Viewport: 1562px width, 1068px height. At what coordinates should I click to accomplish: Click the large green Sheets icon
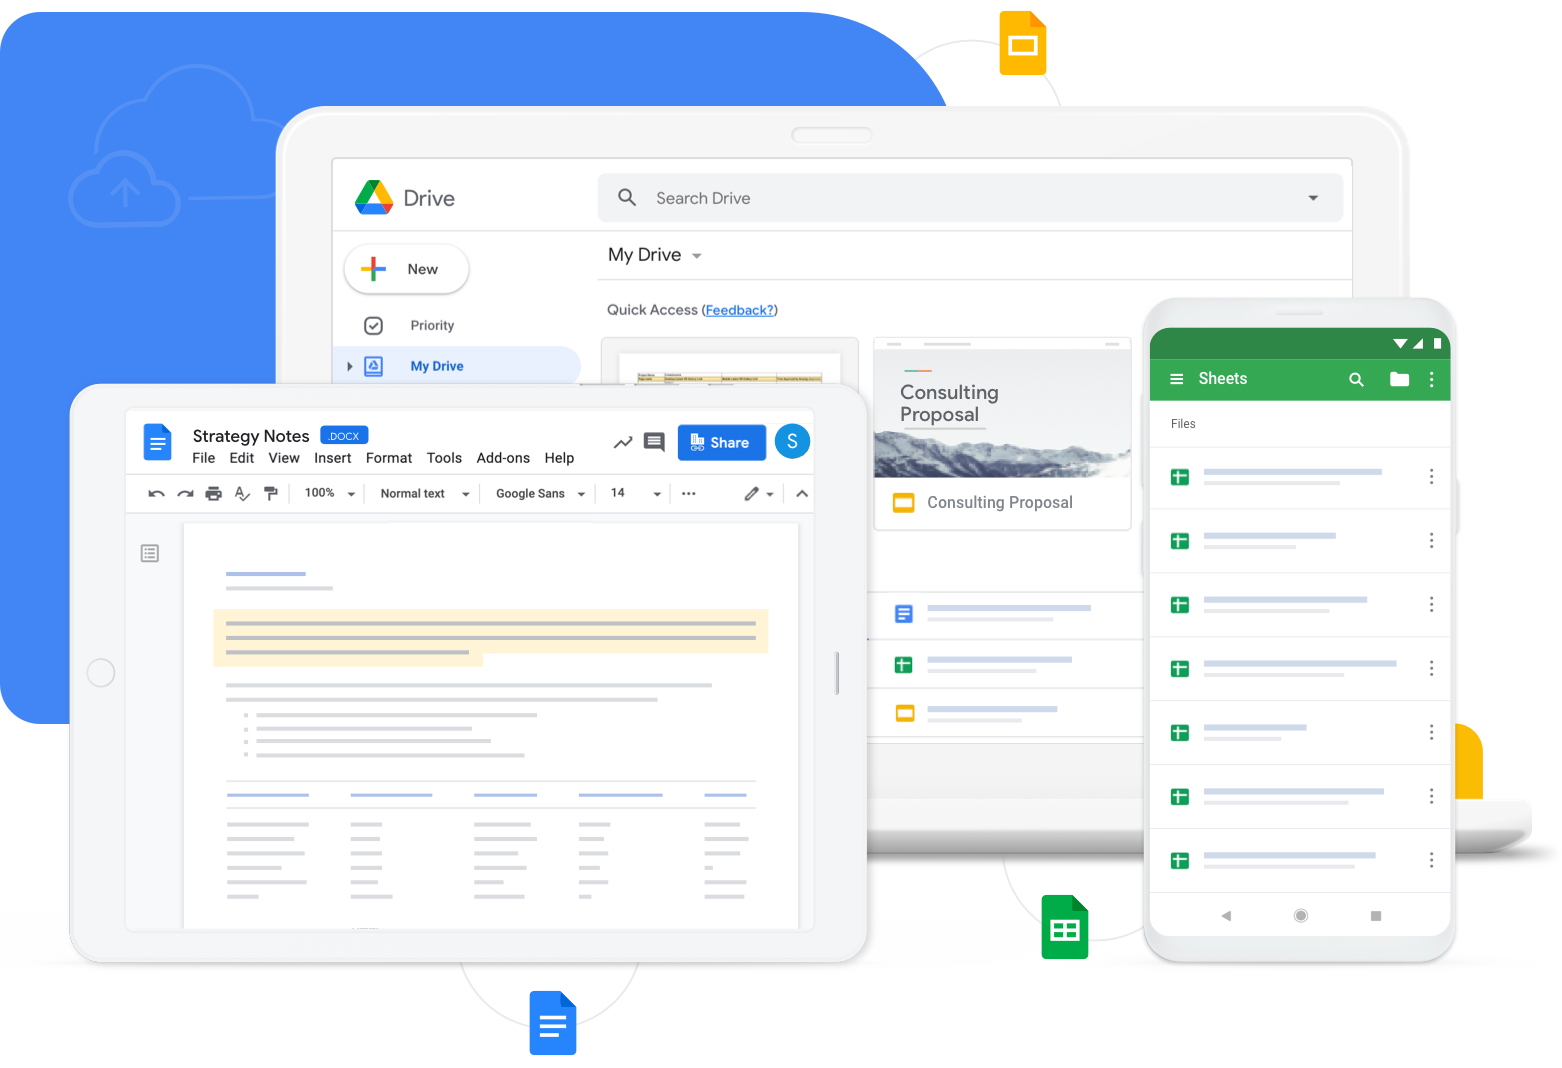[x=1065, y=927]
